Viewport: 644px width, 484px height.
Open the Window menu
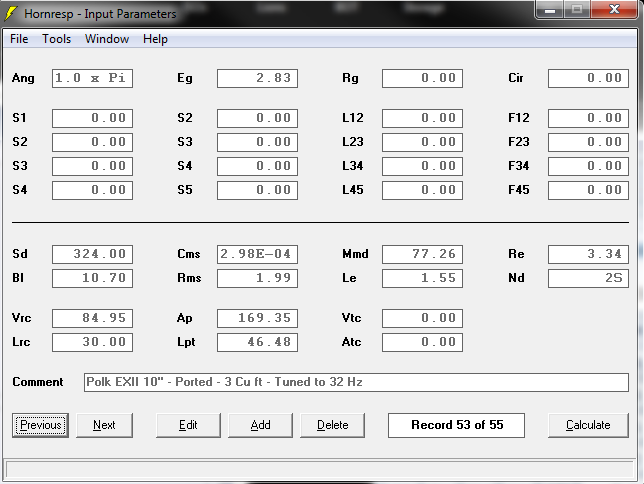pyautogui.click(x=107, y=39)
